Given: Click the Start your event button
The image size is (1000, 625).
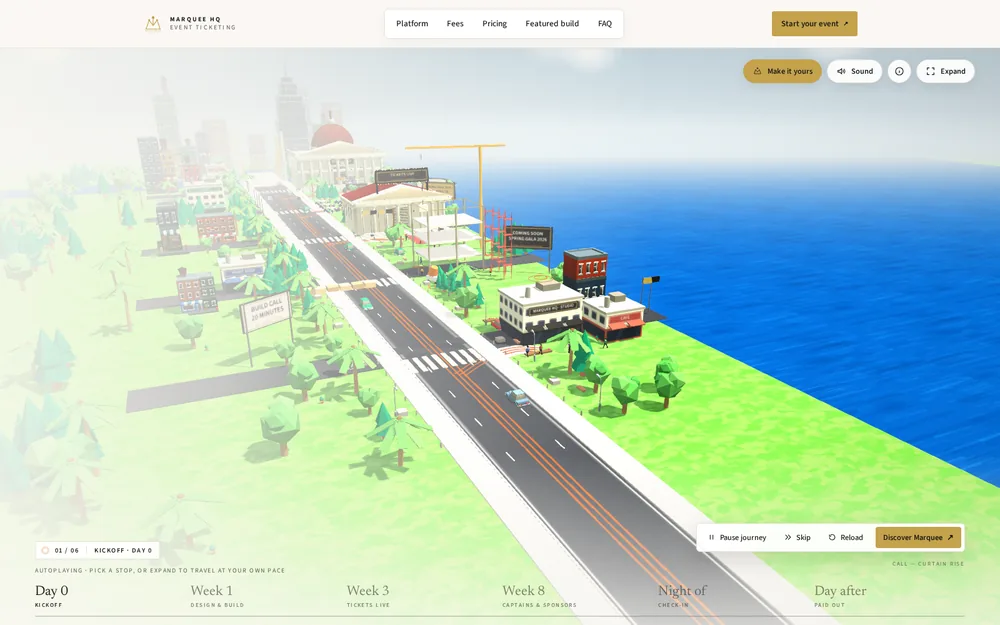Looking at the screenshot, I should click(x=814, y=24).
